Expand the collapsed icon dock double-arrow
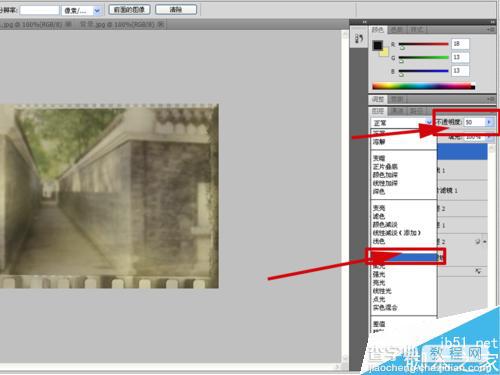500x375 pixels. 365,22
